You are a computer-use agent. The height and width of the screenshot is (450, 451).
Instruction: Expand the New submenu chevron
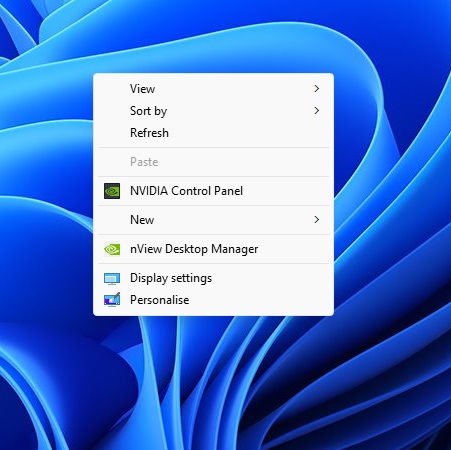pos(317,220)
